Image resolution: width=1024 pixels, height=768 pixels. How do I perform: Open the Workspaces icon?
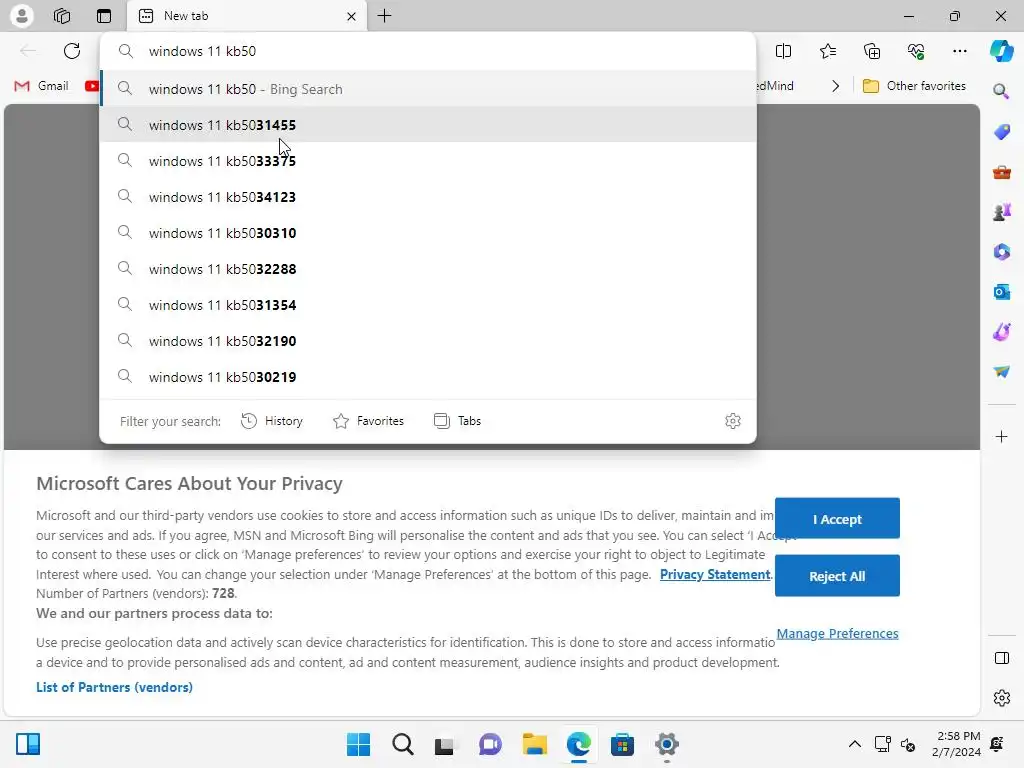(62, 16)
